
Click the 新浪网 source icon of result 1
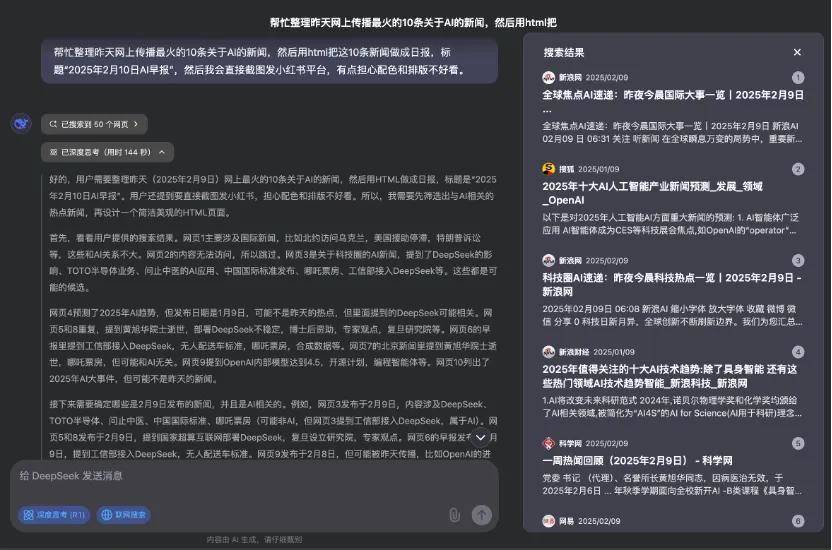coord(549,77)
